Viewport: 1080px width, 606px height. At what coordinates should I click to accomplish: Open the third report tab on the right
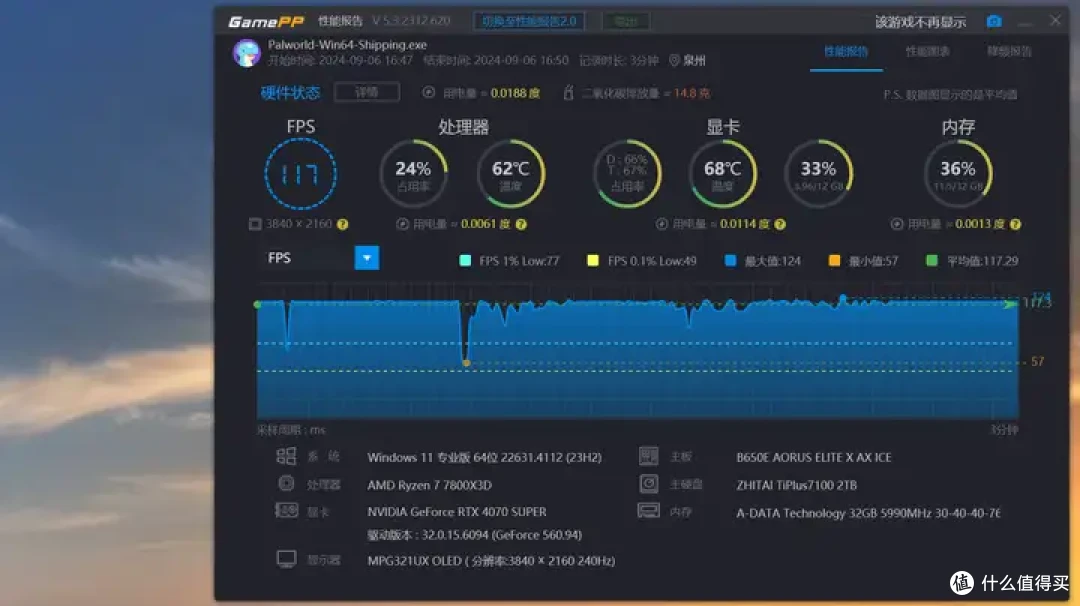tap(1009, 52)
